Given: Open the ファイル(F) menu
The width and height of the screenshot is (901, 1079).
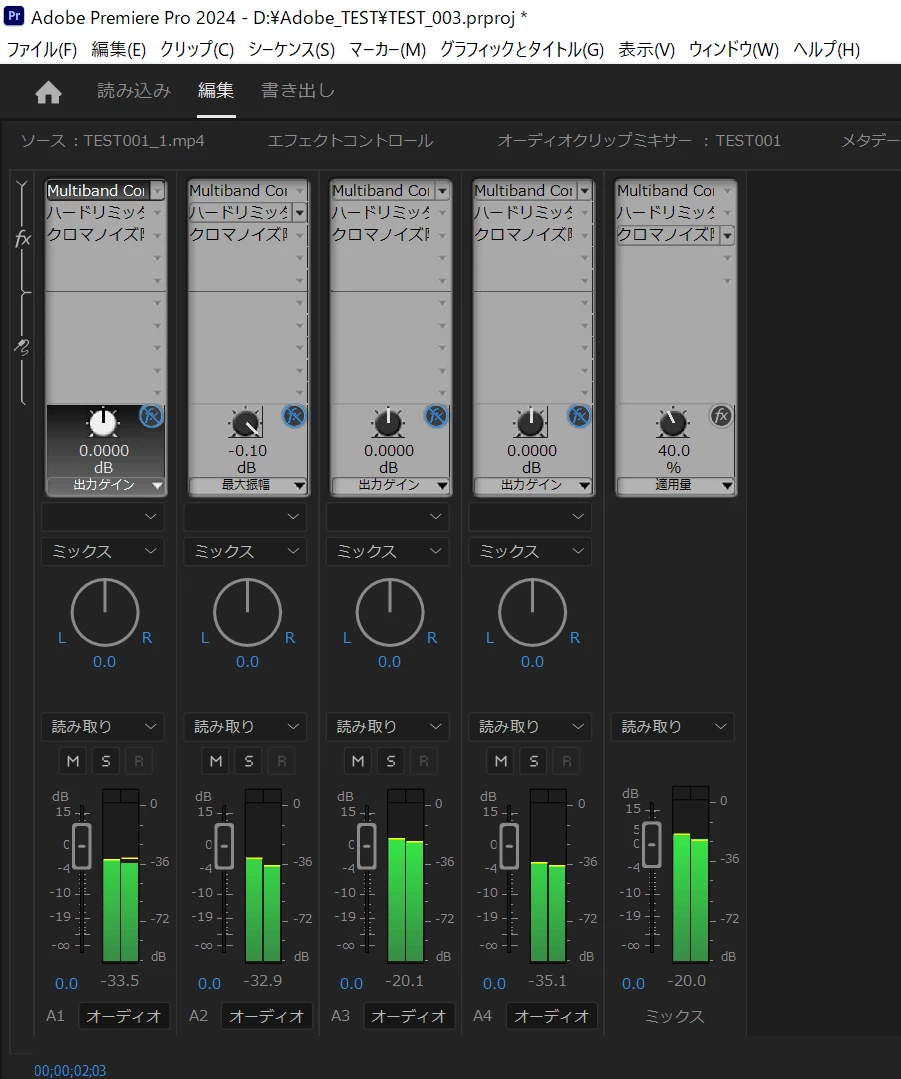Looking at the screenshot, I should [42, 50].
